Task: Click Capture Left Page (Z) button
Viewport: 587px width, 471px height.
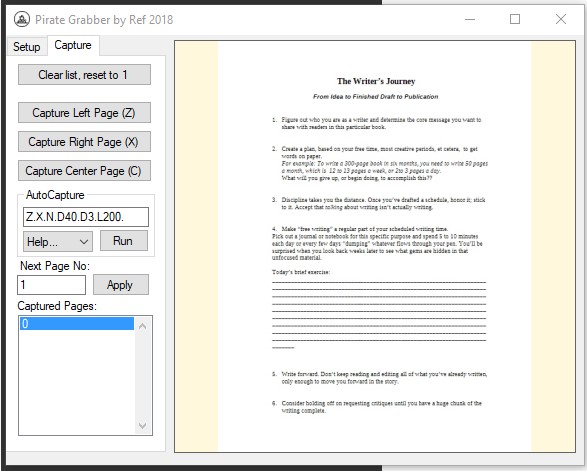Action: 84,113
